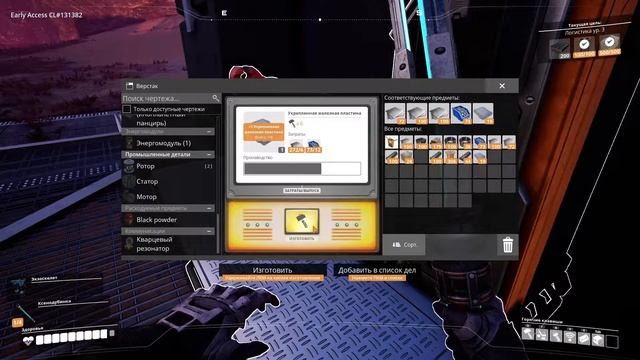Select the first item without count in Все предметы
The image size is (640, 360).
[x=391, y=142]
